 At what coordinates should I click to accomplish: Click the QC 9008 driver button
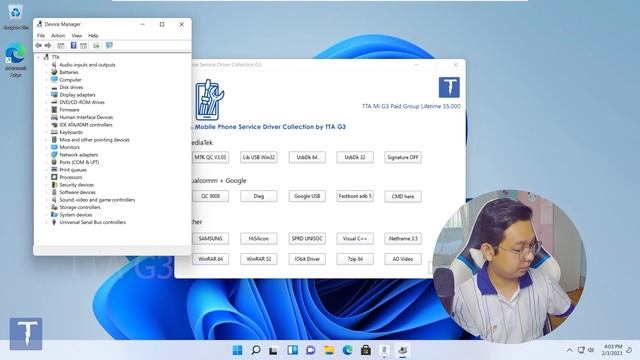(x=210, y=196)
